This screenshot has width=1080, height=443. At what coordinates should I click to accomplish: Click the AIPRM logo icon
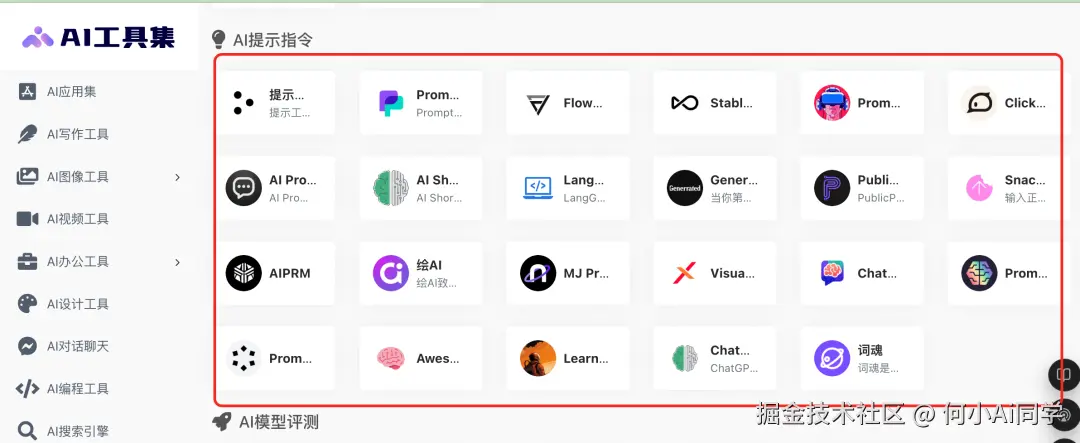click(x=244, y=273)
